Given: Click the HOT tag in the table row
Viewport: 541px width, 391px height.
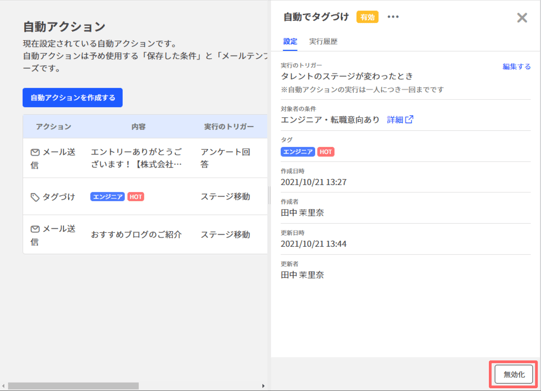Looking at the screenshot, I should point(136,197).
